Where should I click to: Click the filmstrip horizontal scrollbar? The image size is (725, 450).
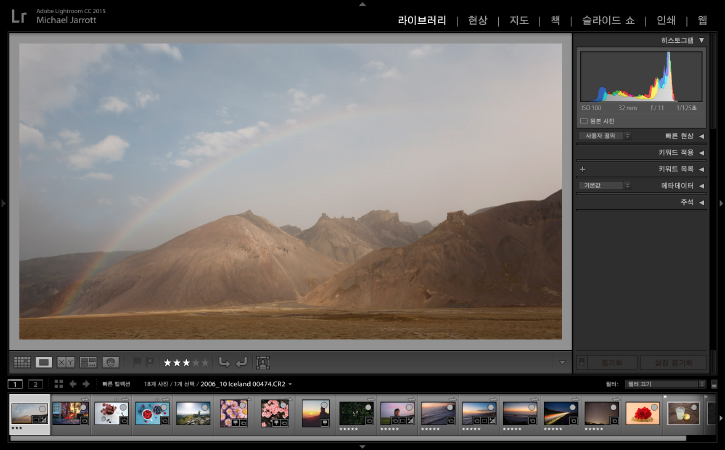coord(348,438)
